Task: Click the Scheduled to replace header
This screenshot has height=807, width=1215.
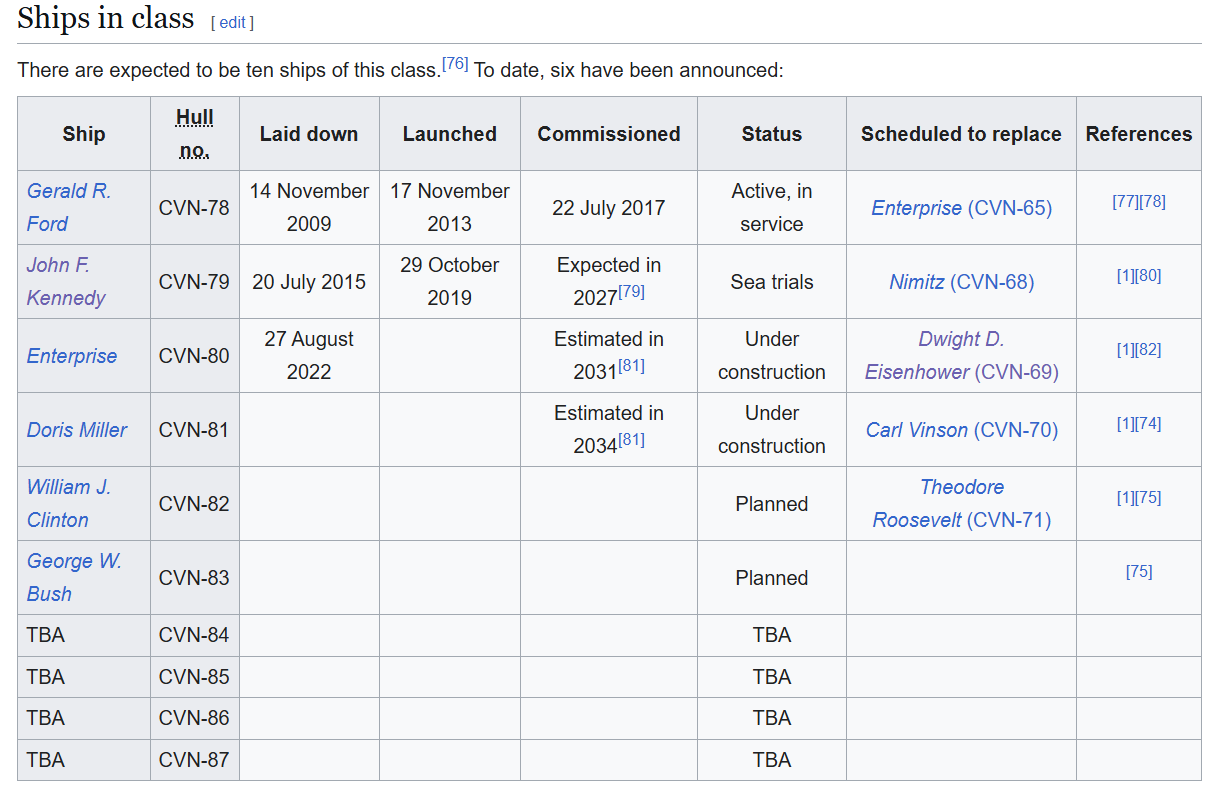Action: pyautogui.click(x=961, y=134)
